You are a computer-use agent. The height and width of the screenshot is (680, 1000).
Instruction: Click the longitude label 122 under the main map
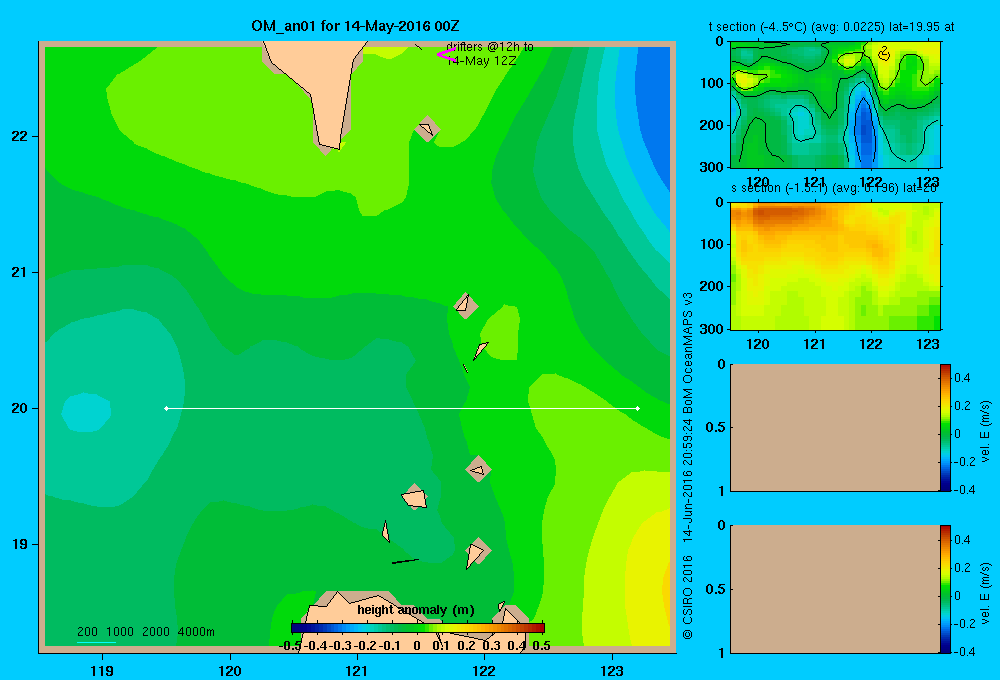[484, 670]
